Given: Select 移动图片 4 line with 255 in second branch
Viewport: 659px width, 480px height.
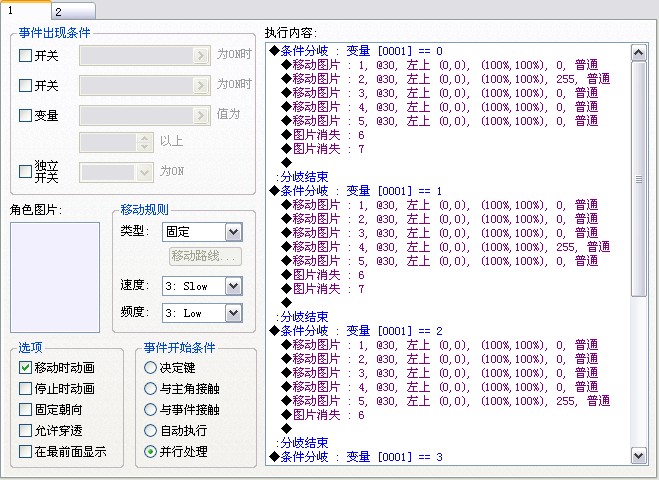Looking at the screenshot, I should (445, 247).
